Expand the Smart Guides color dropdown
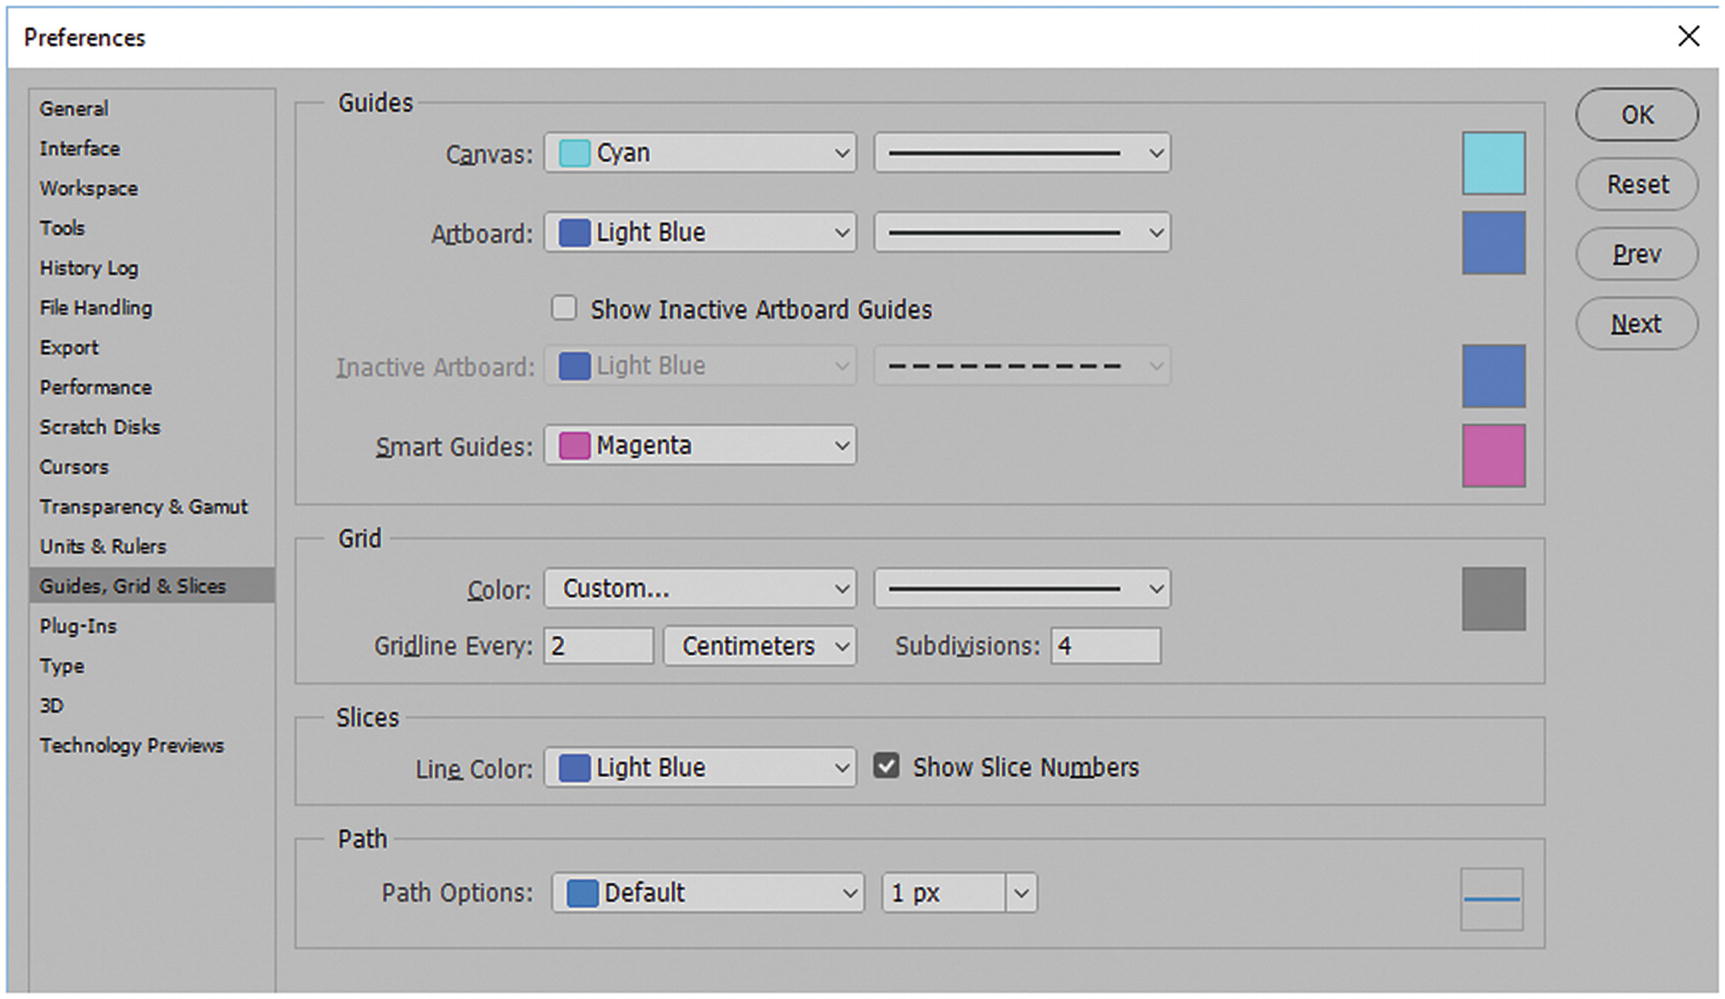 point(700,446)
